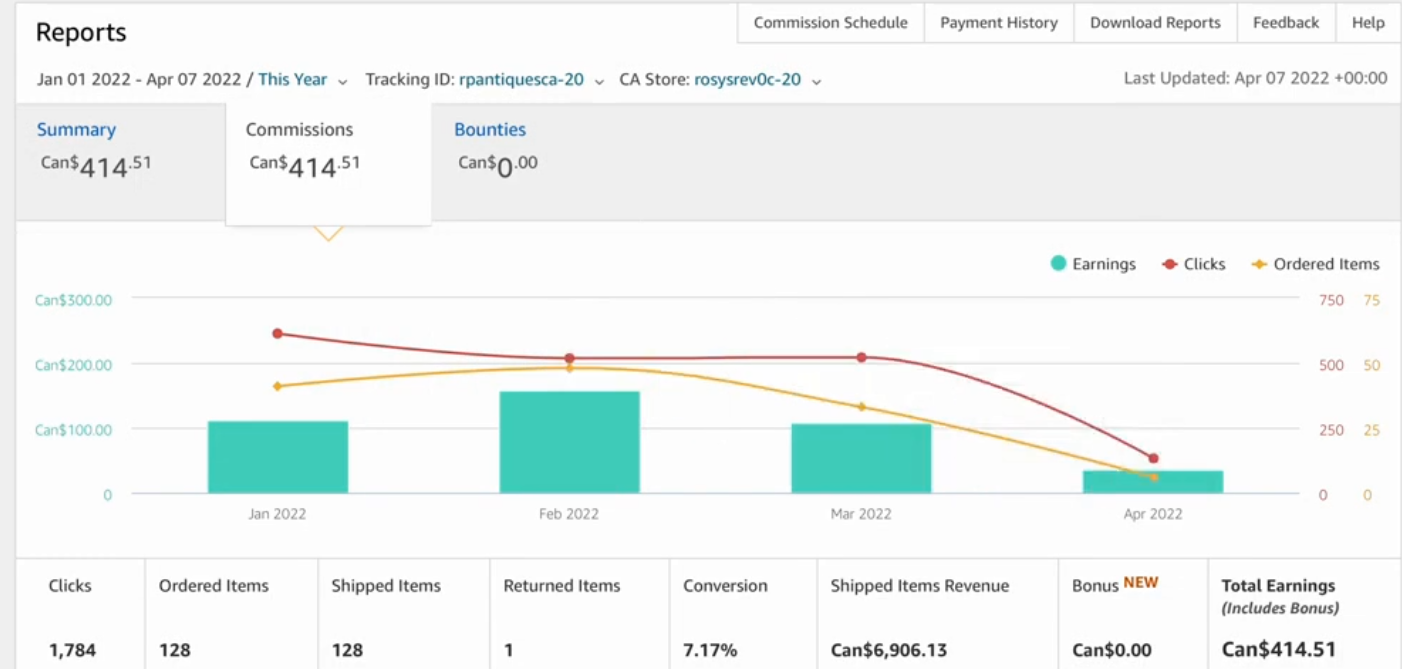Expand the Tracking ID dropdown chevron
This screenshot has height=669, width=1402.
click(599, 81)
